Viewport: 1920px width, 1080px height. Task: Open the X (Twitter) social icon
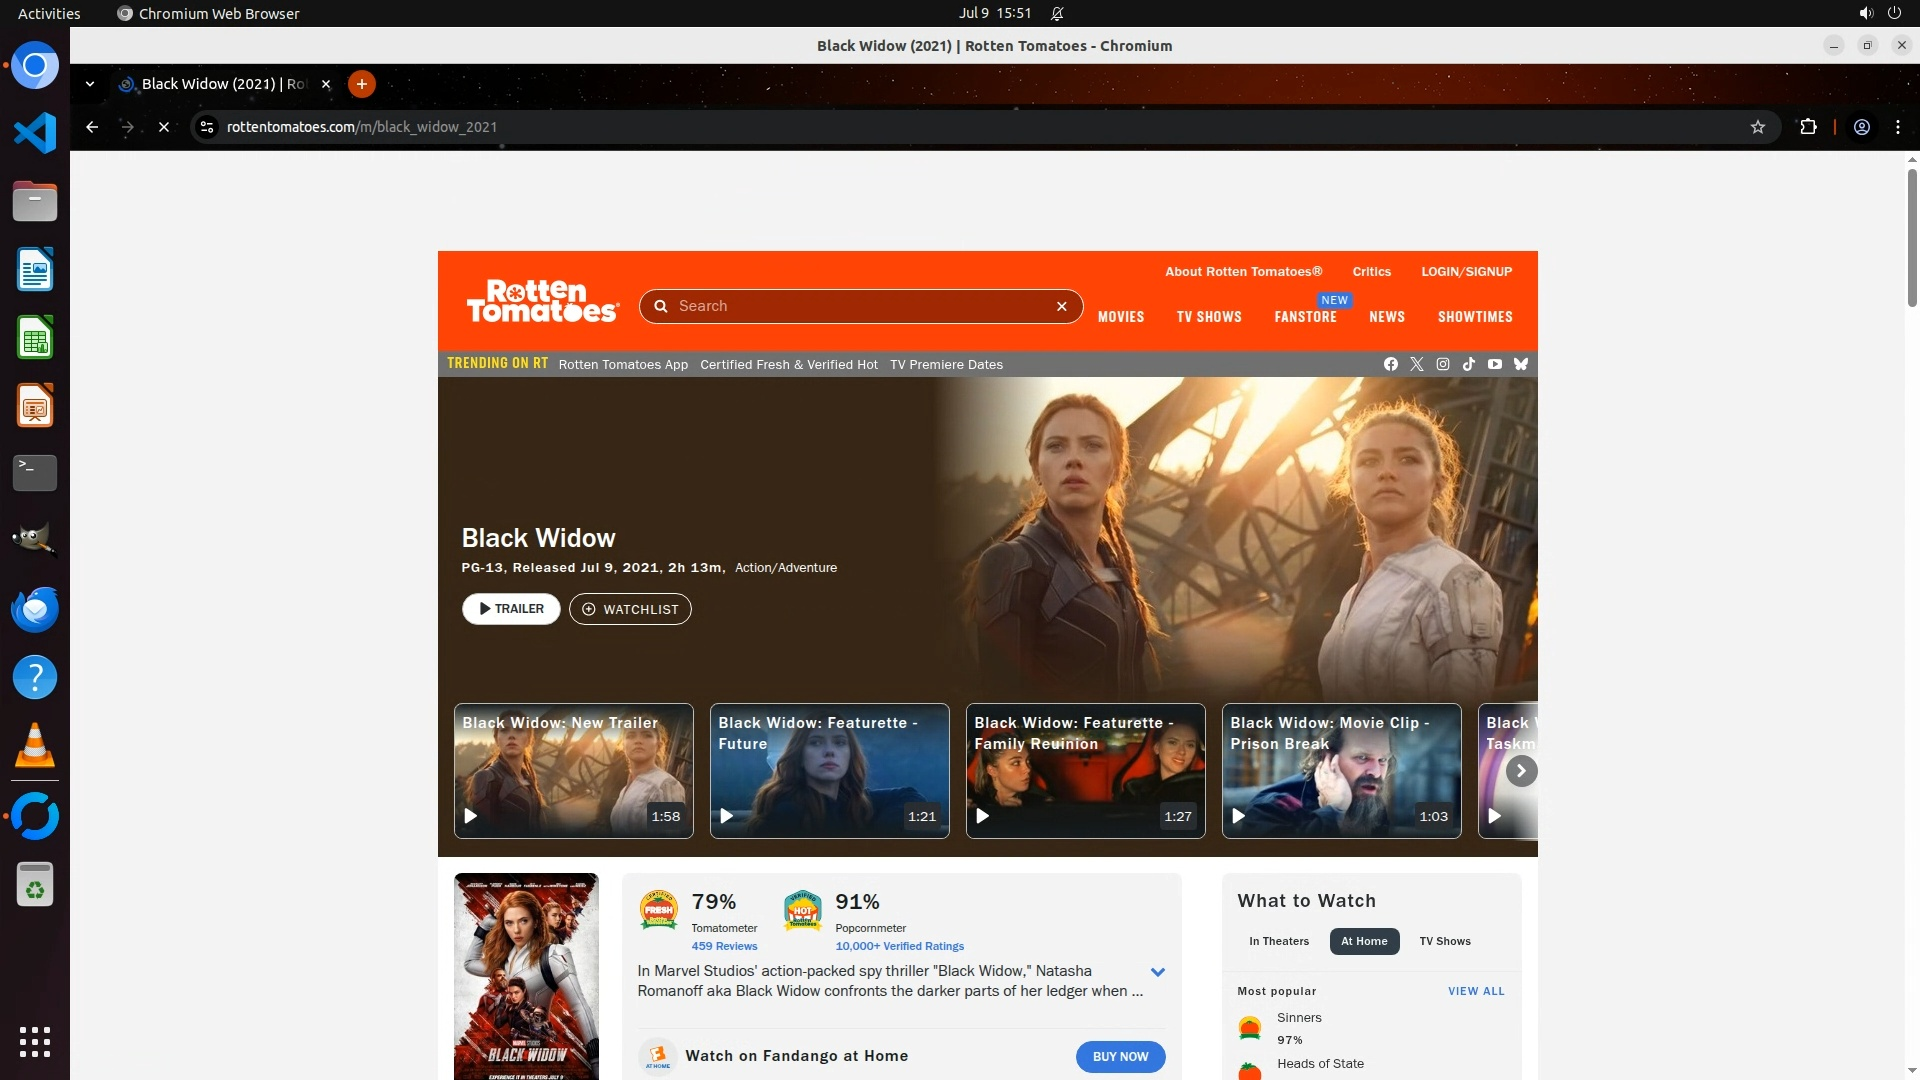1416,364
